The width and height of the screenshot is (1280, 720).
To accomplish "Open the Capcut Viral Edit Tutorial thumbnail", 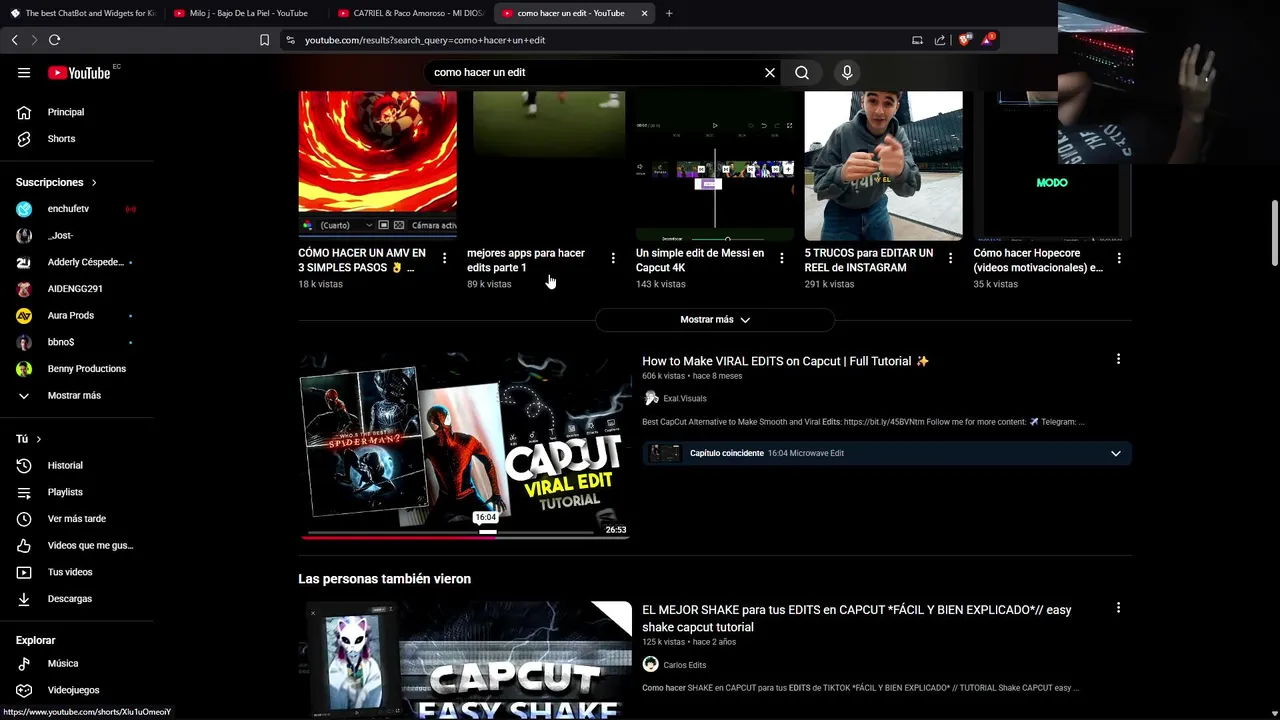I will pos(465,446).
